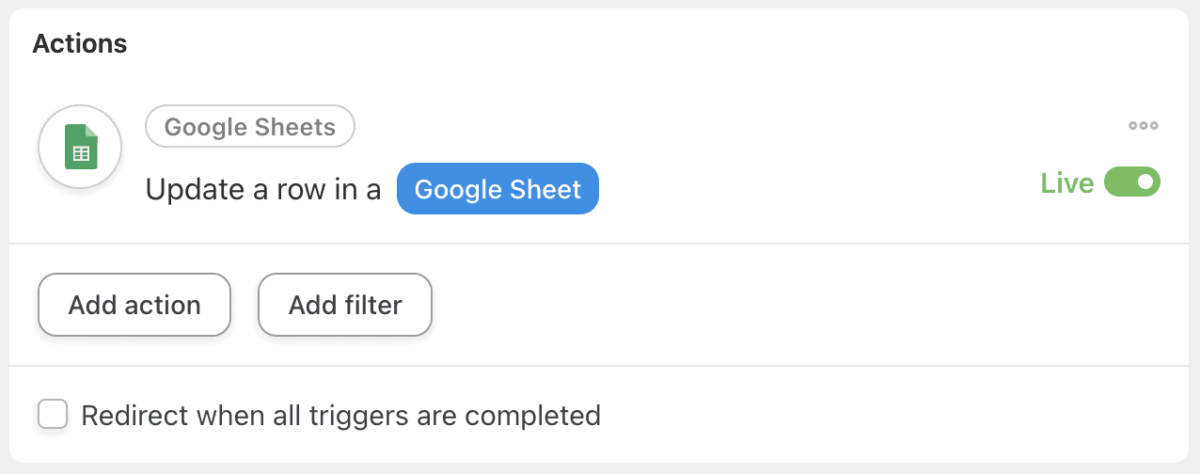Disable the Google Sheets action toggle
This screenshot has height=474, width=1200.
coord(1132,183)
